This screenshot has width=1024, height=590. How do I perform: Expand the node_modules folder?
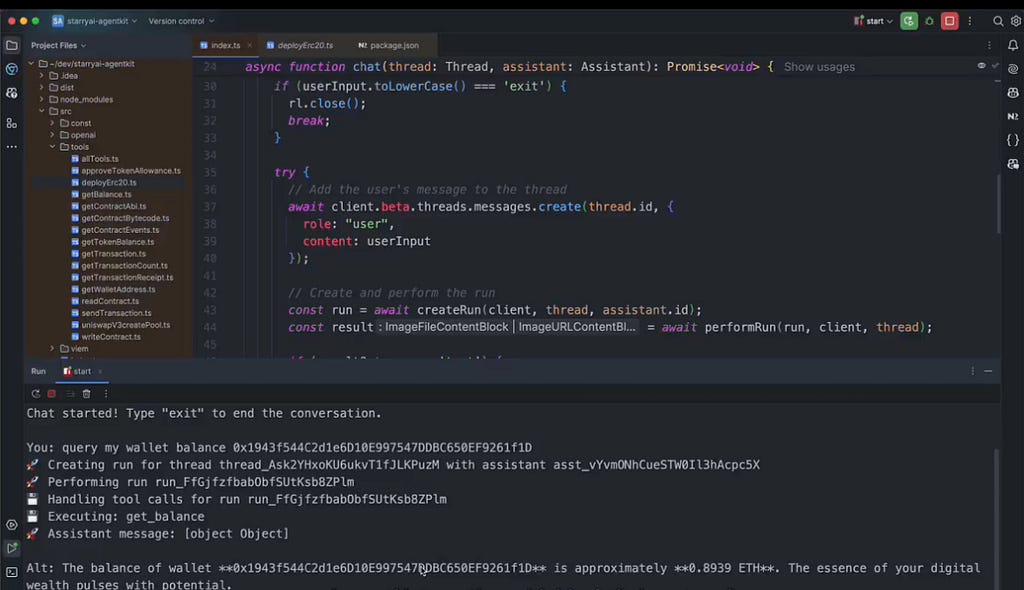tap(42, 99)
